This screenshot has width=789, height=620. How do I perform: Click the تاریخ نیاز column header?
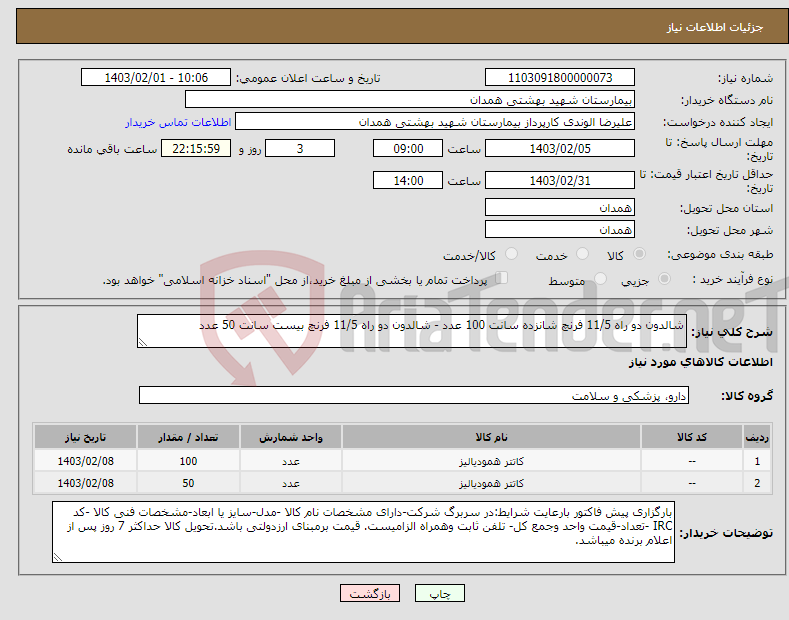(86, 437)
